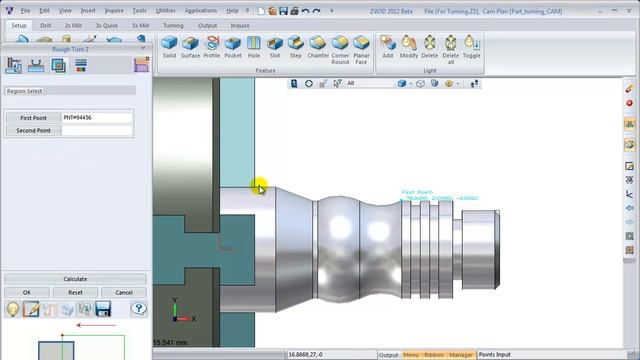The width and height of the screenshot is (640, 360).
Task: Open dropdown arrow next to yellow sphere icon
Action: click(458, 84)
